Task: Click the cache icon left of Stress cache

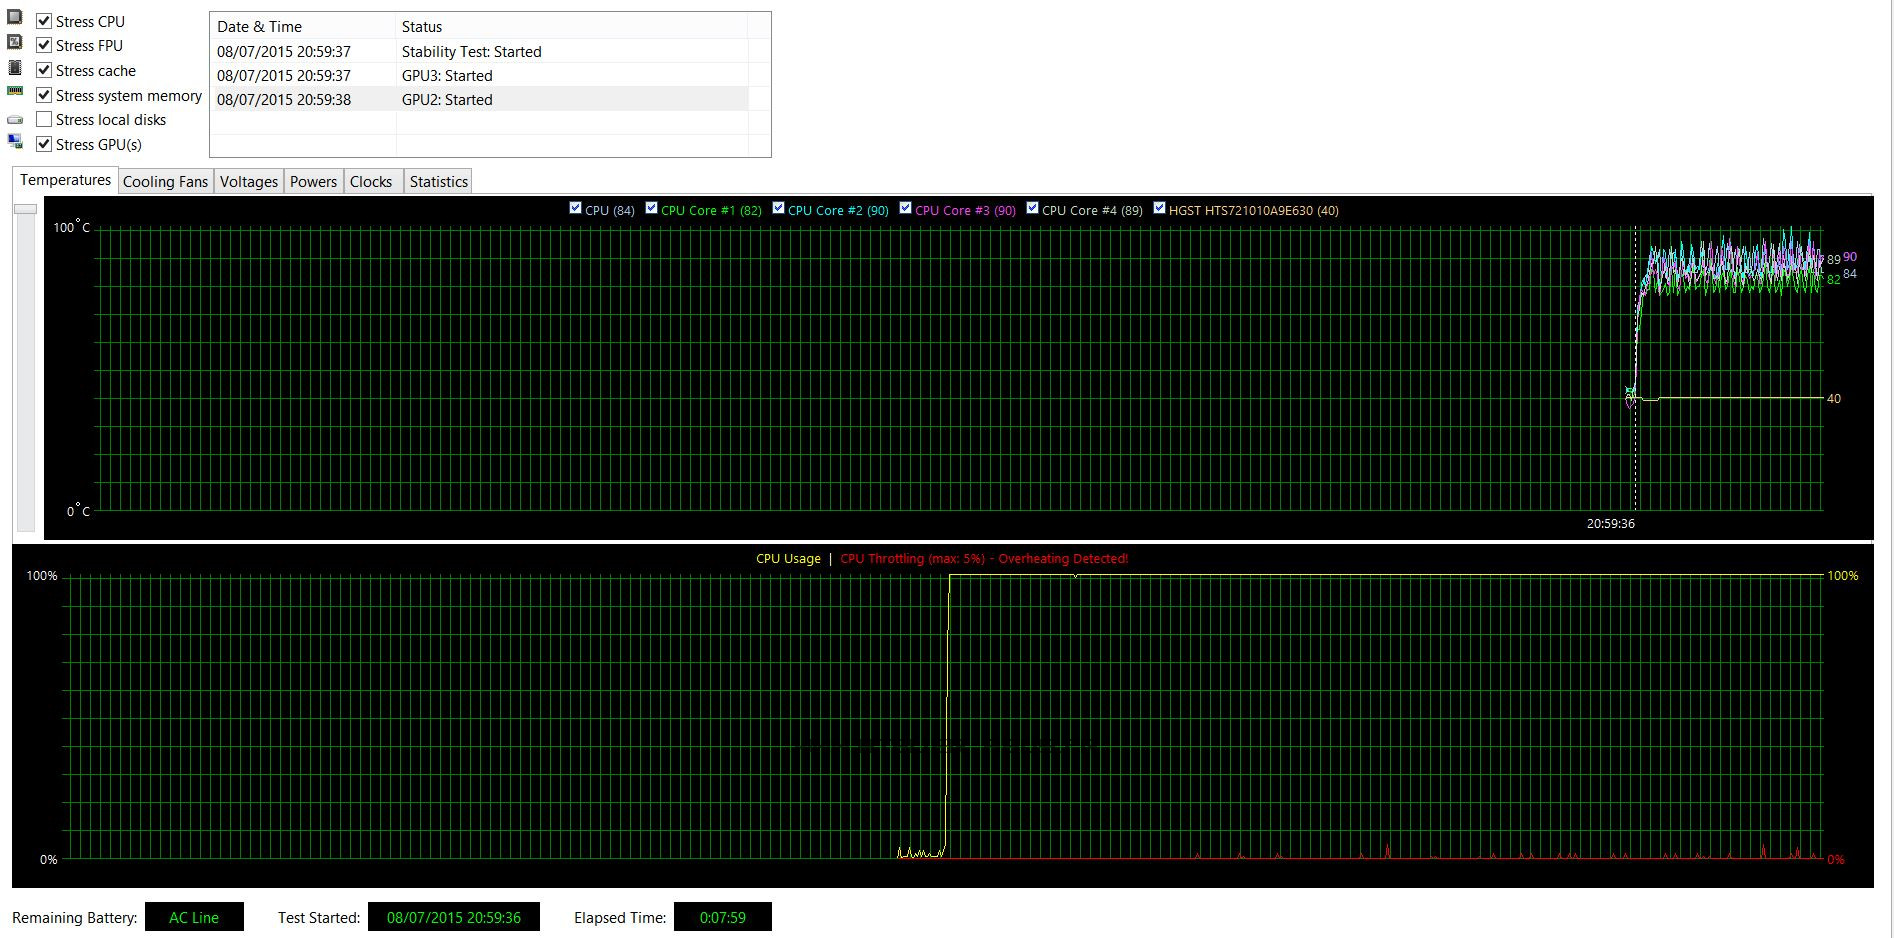Action: coord(14,67)
